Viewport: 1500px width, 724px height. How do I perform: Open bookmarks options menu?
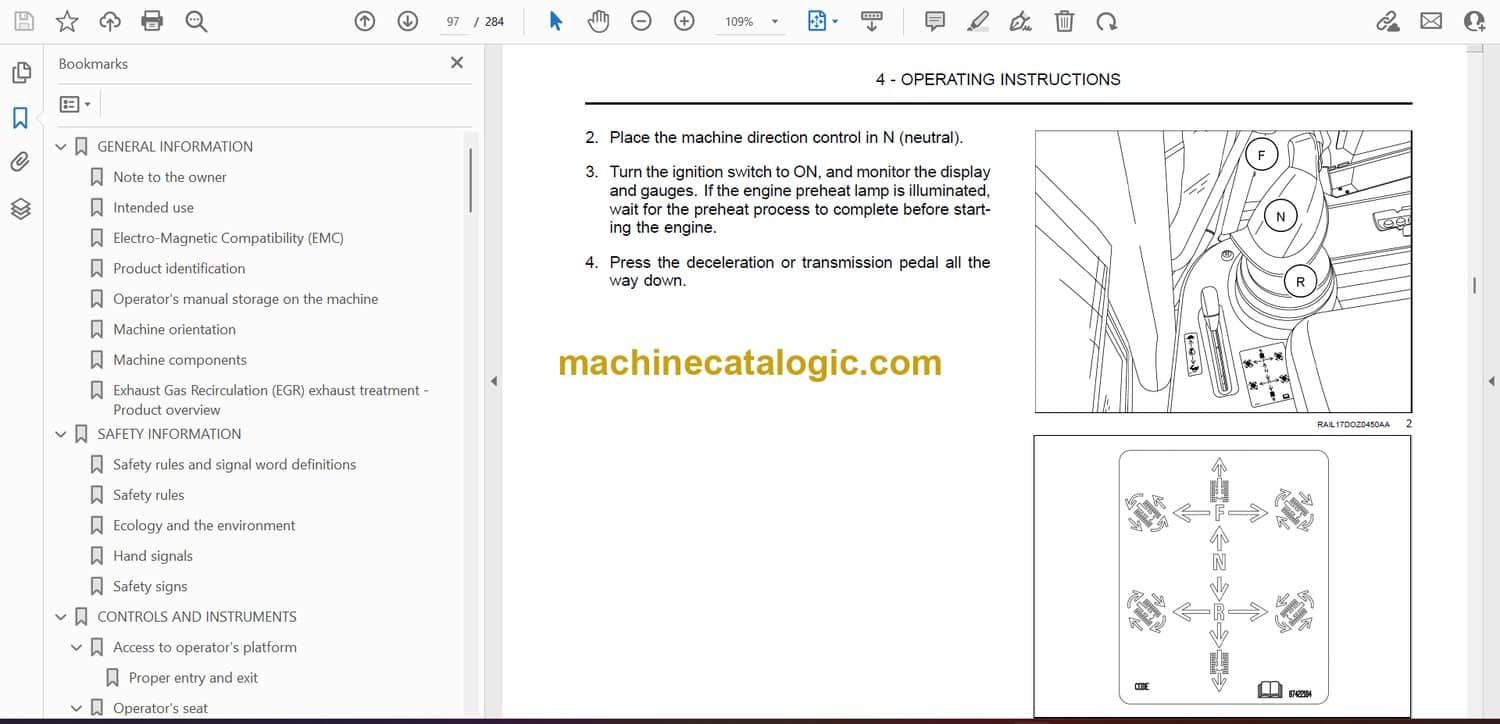click(x=75, y=104)
